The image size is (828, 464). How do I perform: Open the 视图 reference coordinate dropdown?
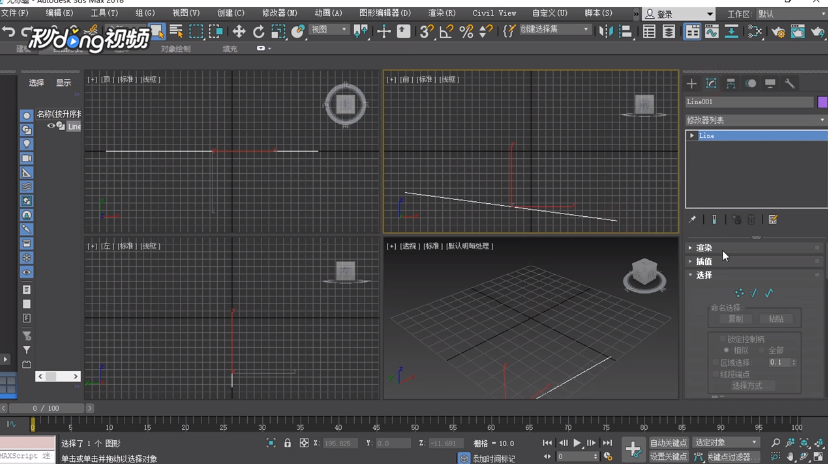coord(328,30)
